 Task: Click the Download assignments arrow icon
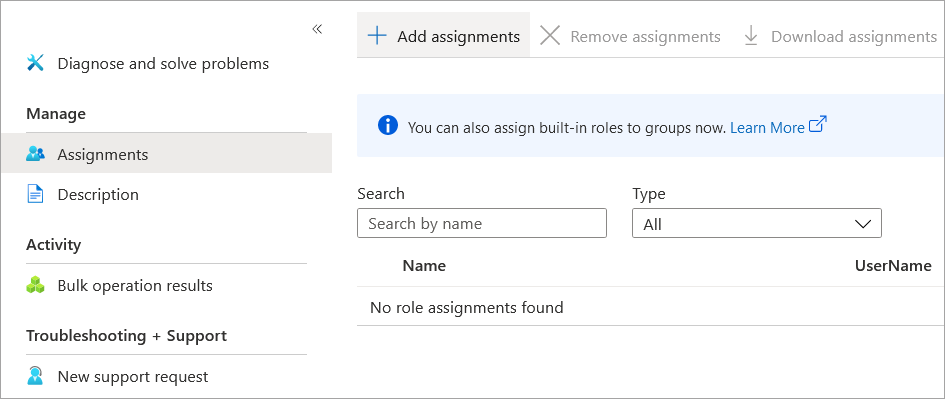[751, 36]
